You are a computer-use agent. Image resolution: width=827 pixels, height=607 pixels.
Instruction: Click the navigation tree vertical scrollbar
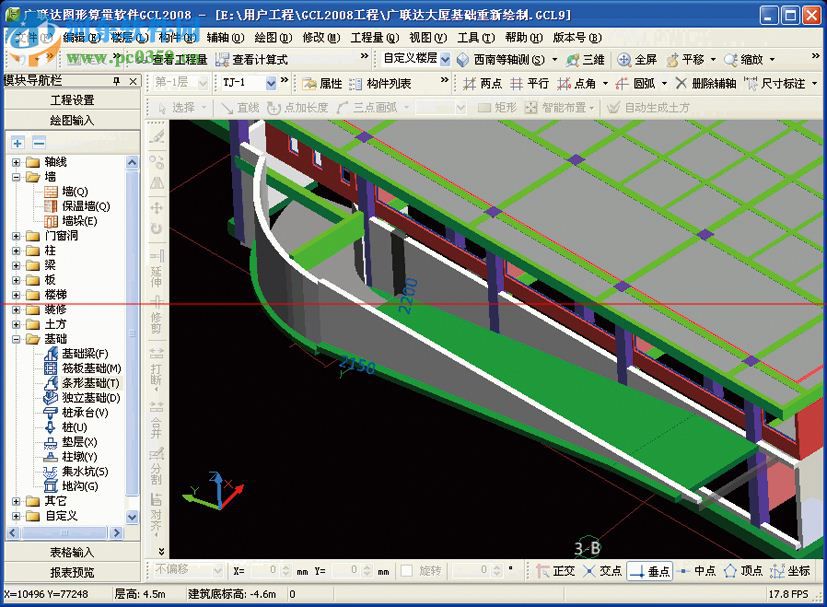coord(132,340)
